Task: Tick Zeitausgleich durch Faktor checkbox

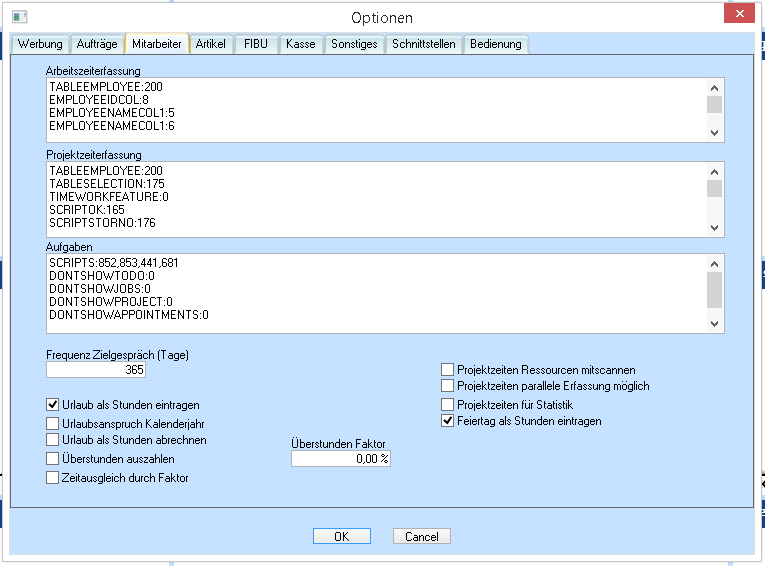Action: 53,478
